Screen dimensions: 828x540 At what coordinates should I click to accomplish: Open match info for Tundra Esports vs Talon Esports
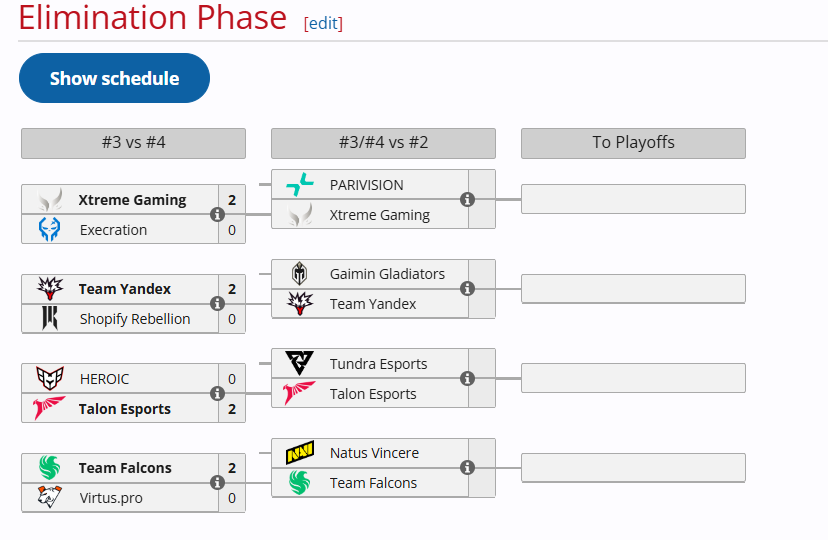467,379
